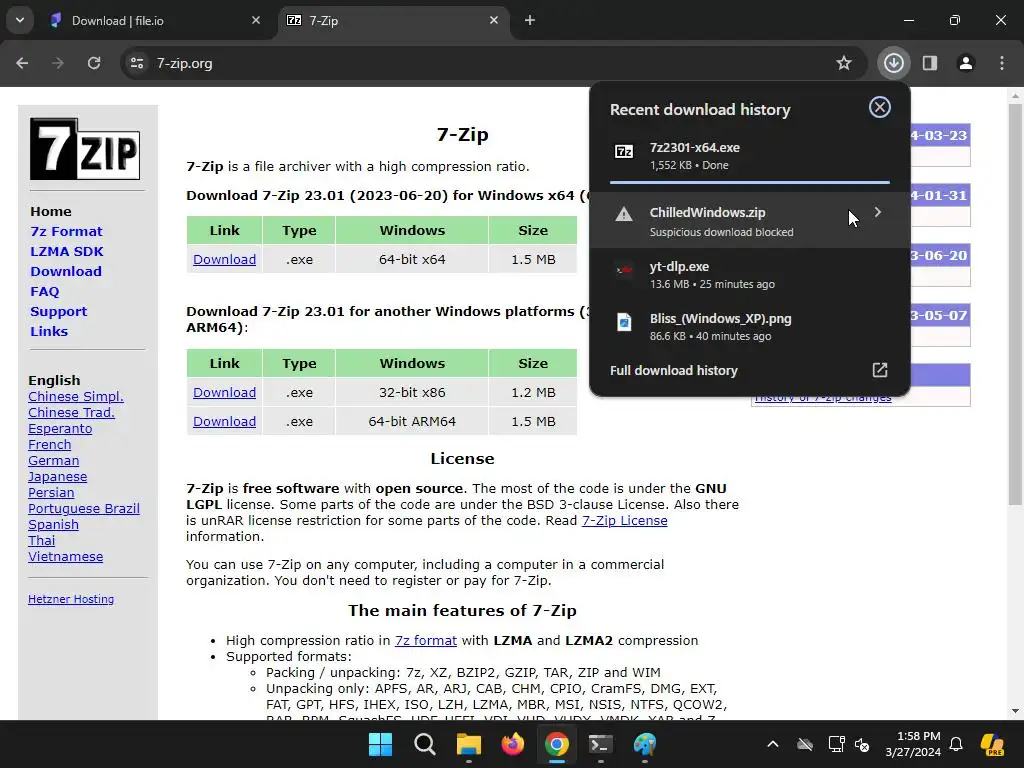1024x768 pixels.
Task: Open yt-dlp.exe from download history
Action: coord(750,274)
